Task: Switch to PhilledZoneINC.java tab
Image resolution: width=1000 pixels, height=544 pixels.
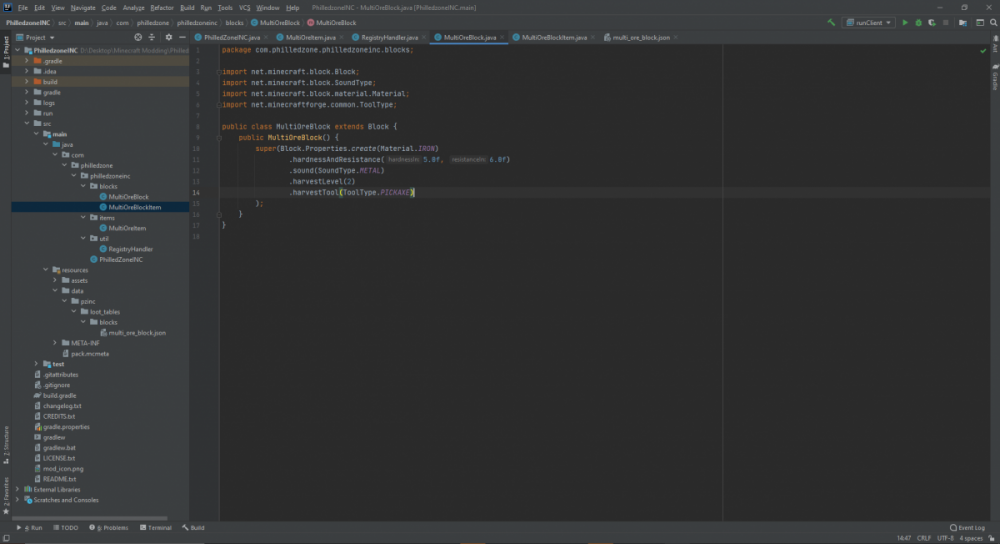Action: [x=231, y=38]
